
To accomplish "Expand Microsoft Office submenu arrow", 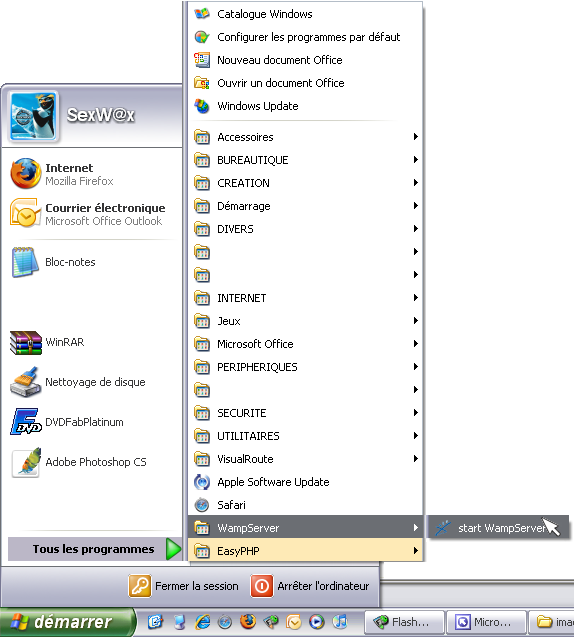I will point(416,344).
